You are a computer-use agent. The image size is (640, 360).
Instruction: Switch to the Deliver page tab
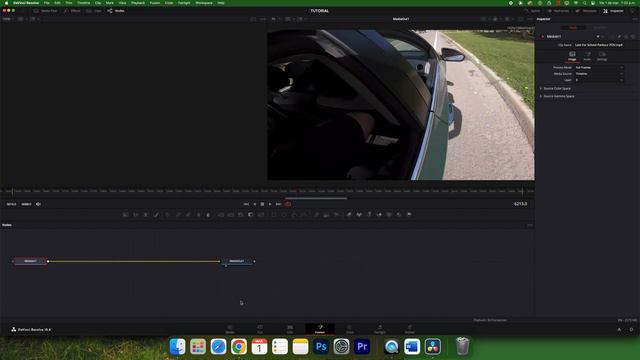coord(409,329)
